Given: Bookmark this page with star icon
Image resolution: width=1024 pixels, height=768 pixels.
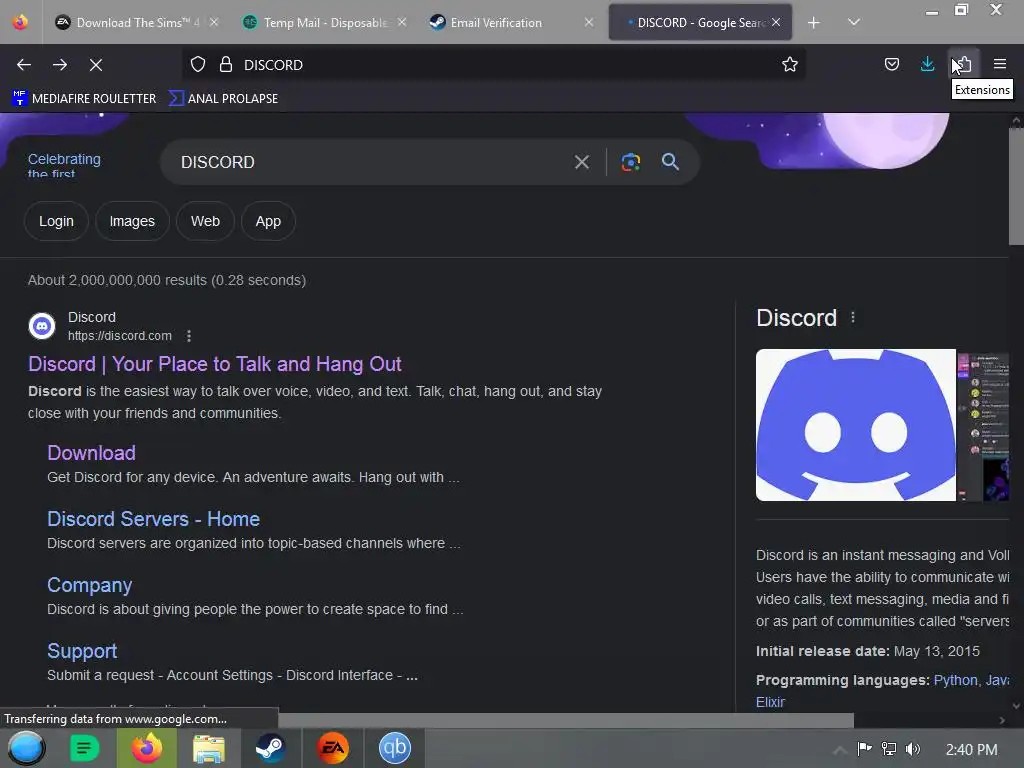Looking at the screenshot, I should click(x=790, y=65).
